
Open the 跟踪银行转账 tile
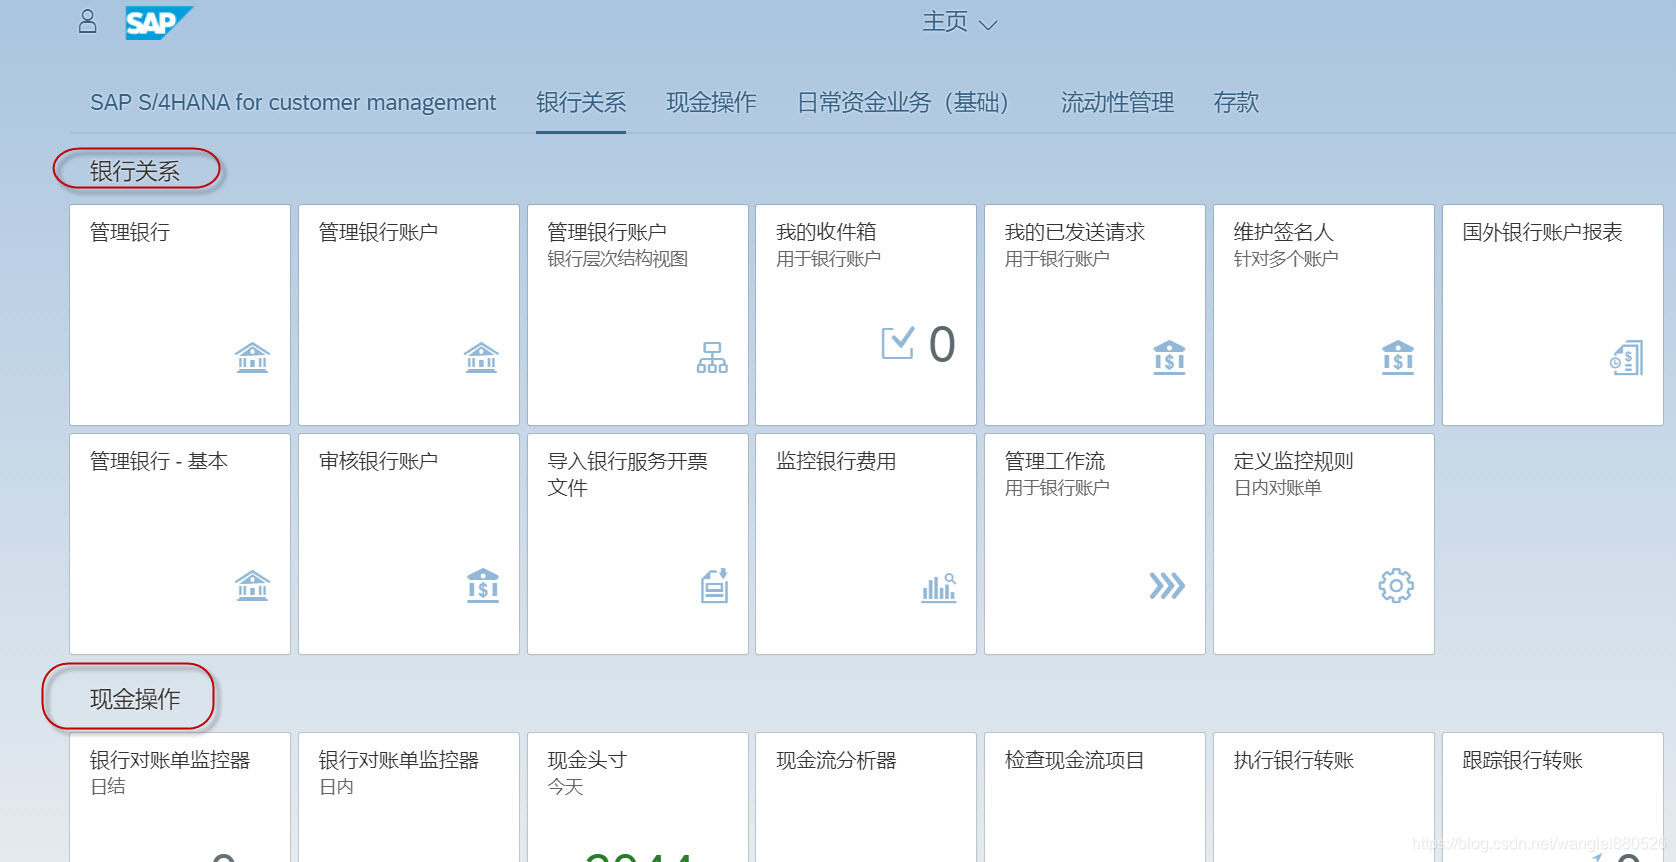click(1553, 797)
